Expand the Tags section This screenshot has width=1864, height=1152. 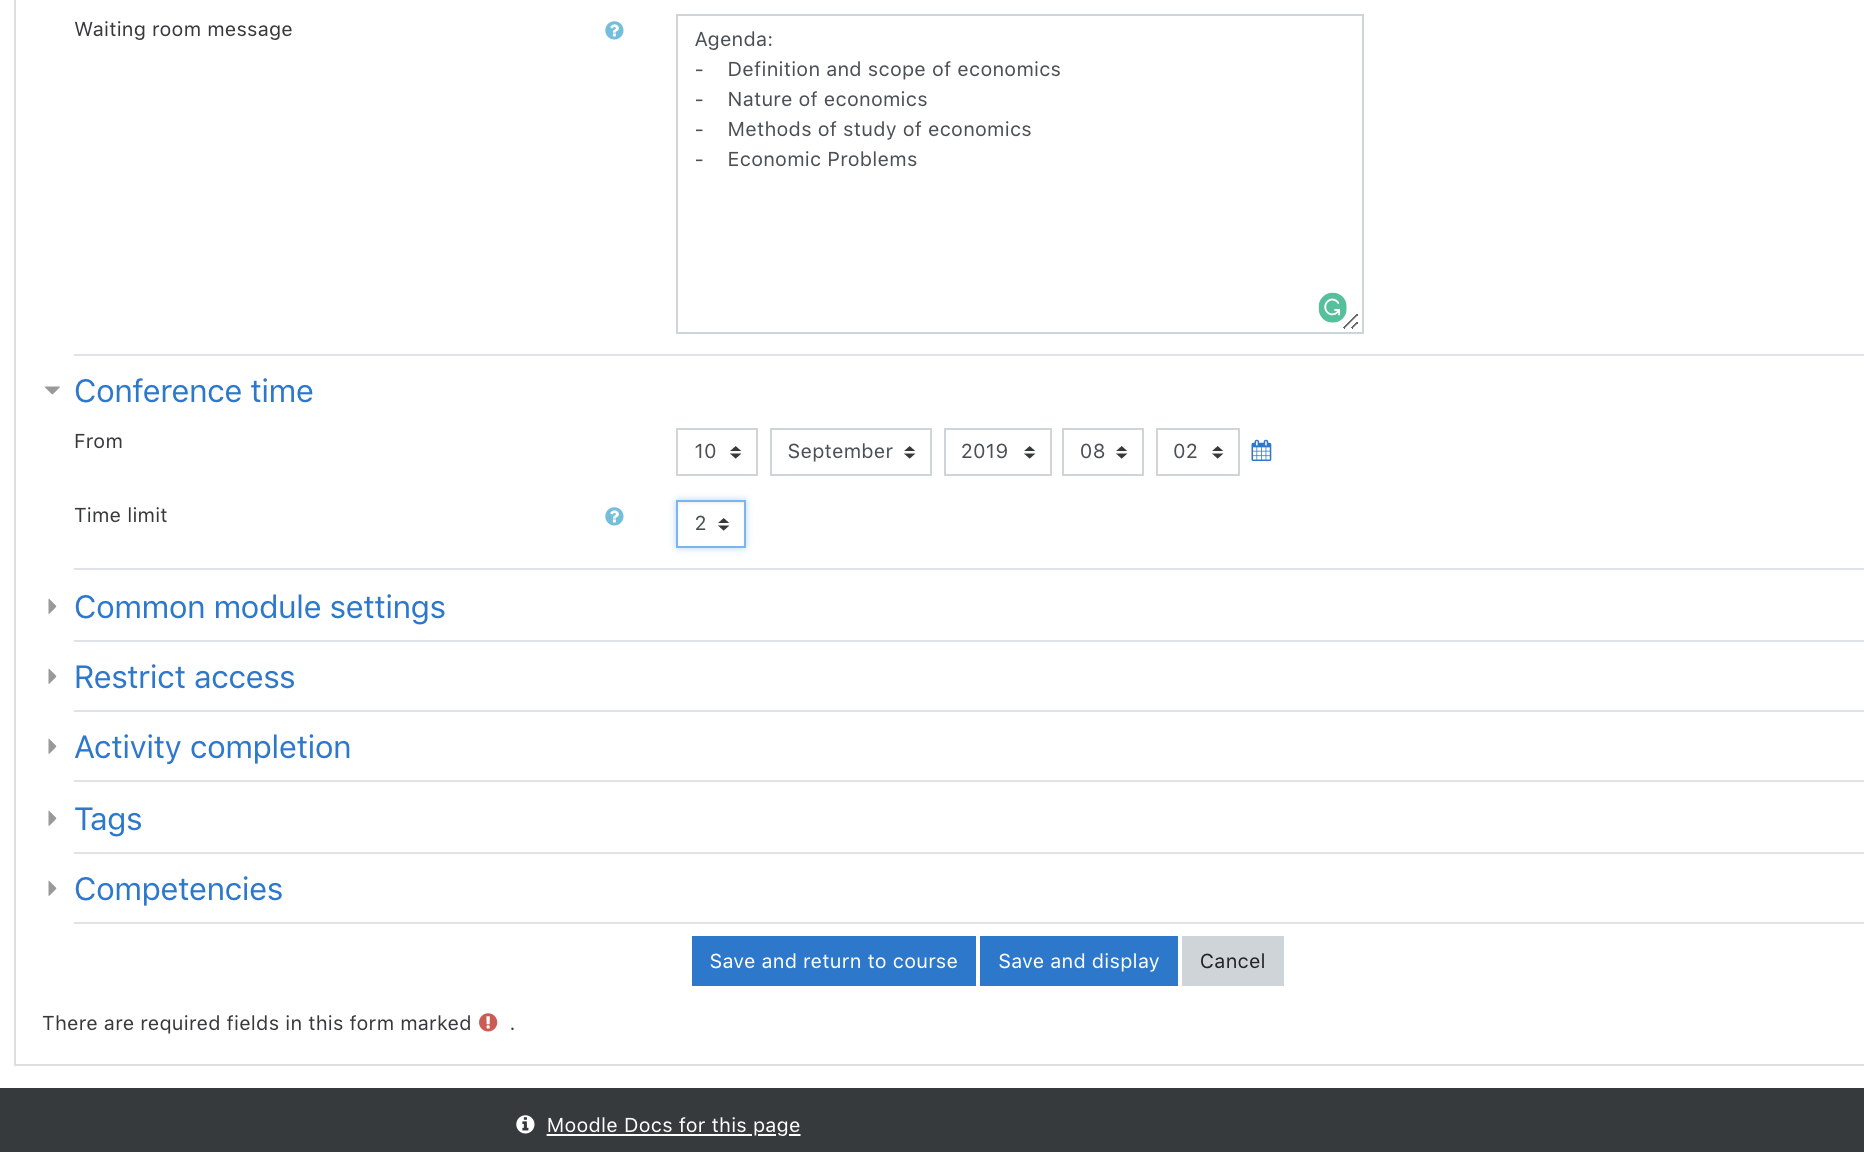[107, 818]
